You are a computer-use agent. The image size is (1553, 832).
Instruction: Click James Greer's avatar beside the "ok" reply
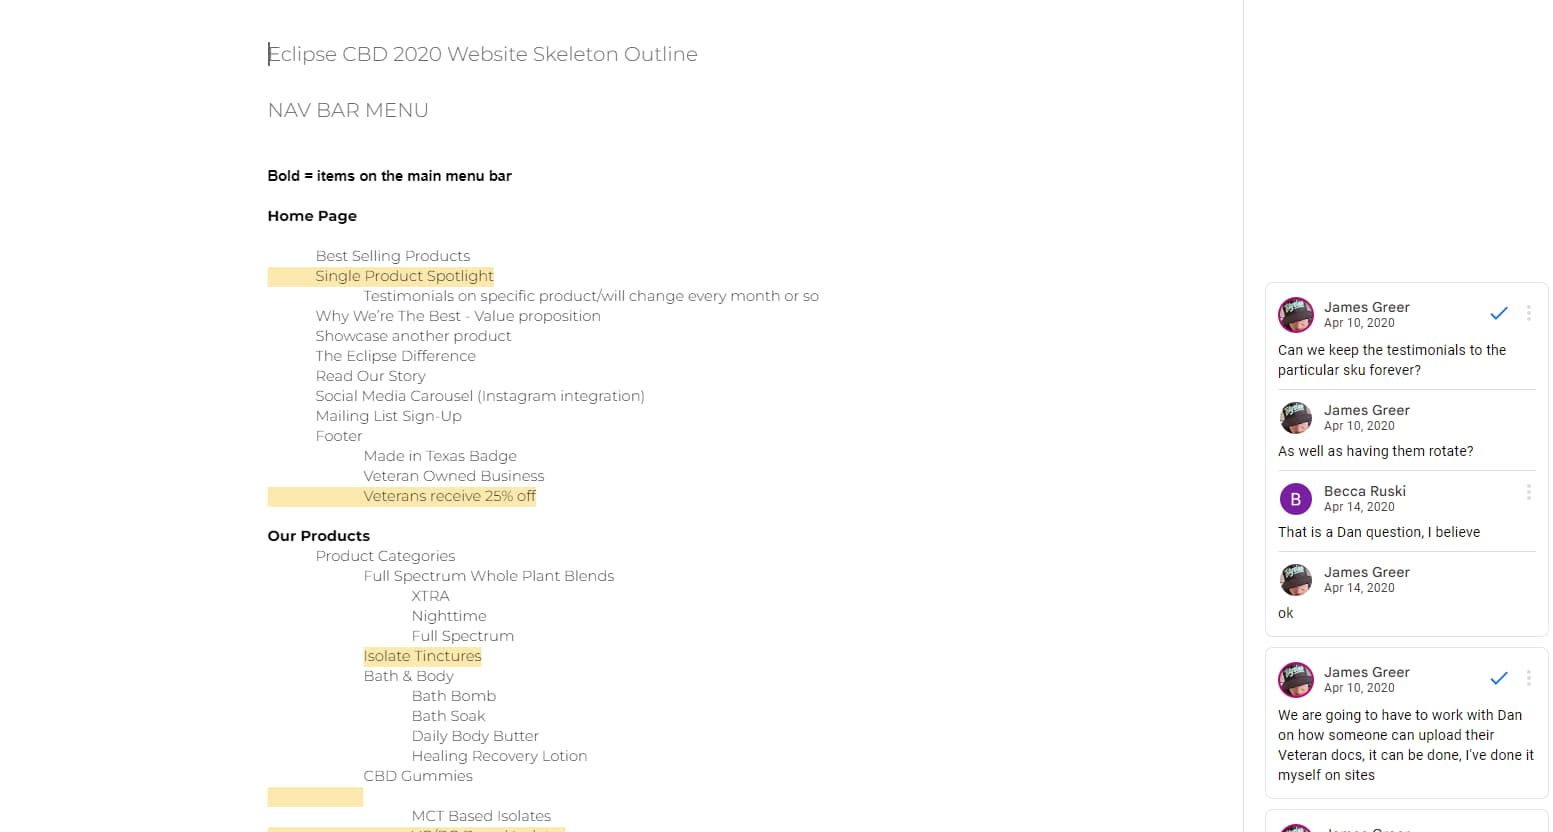pyautogui.click(x=1295, y=579)
